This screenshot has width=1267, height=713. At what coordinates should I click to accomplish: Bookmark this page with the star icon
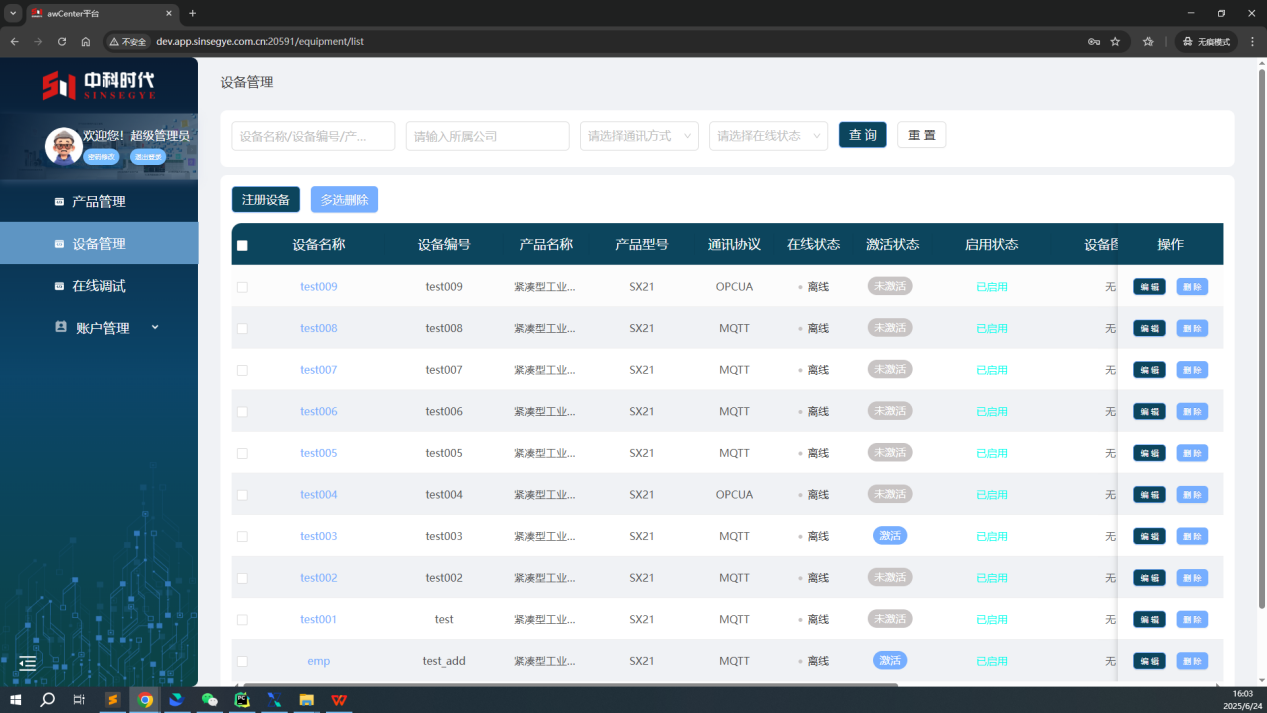(x=1115, y=42)
